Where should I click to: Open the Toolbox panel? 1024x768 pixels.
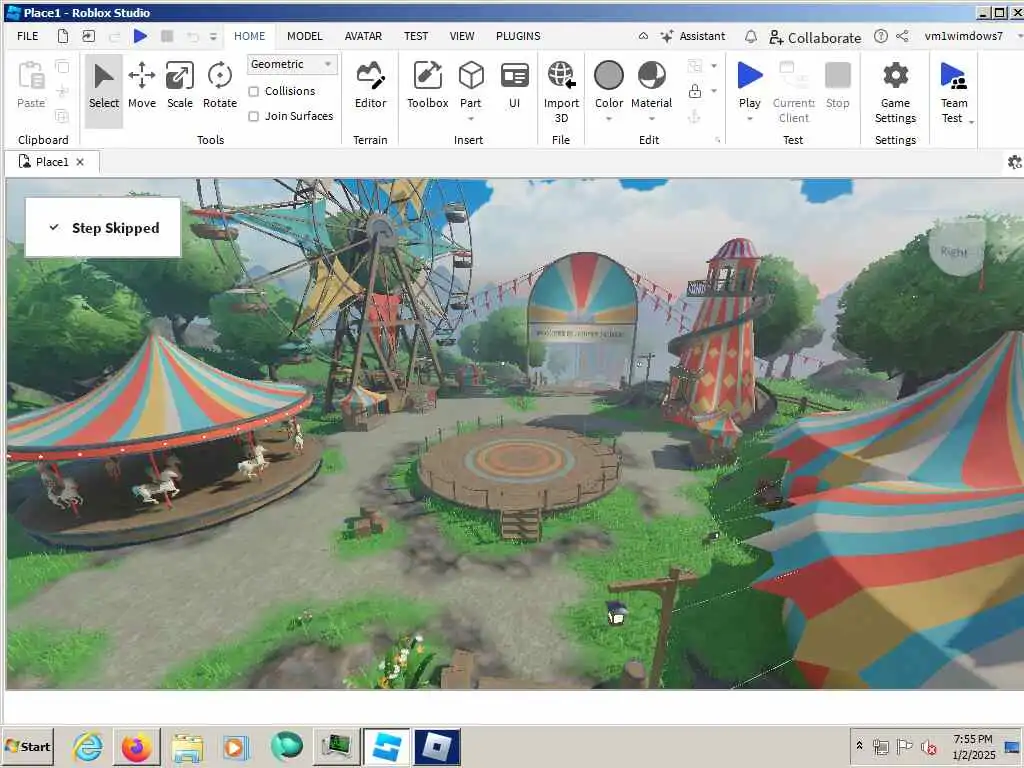click(428, 86)
